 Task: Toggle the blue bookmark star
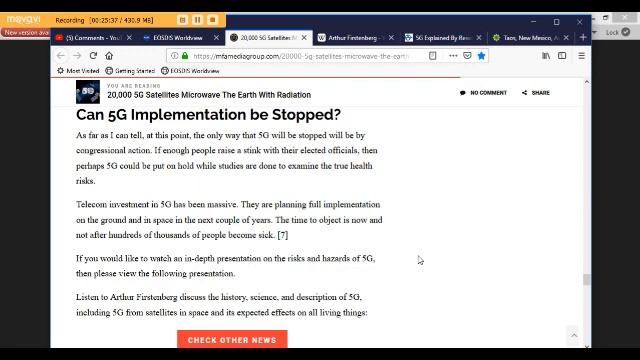[481, 56]
